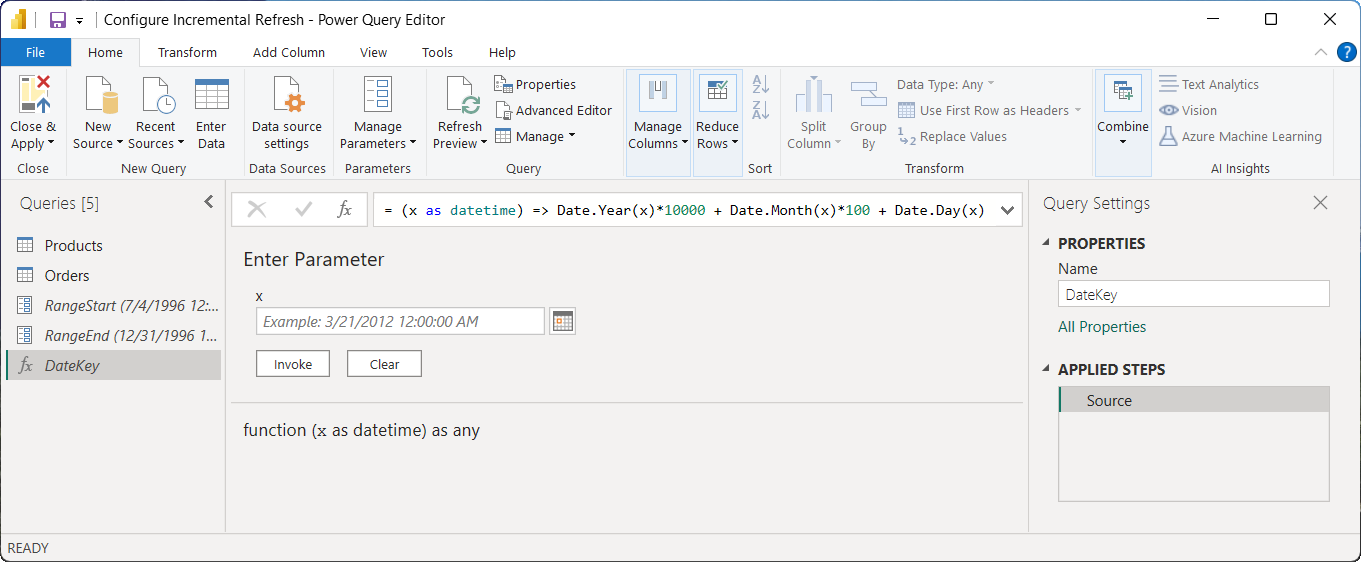Click the help question mark icon
Image resolution: width=1361 pixels, height=562 pixels.
pyautogui.click(x=1346, y=52)
